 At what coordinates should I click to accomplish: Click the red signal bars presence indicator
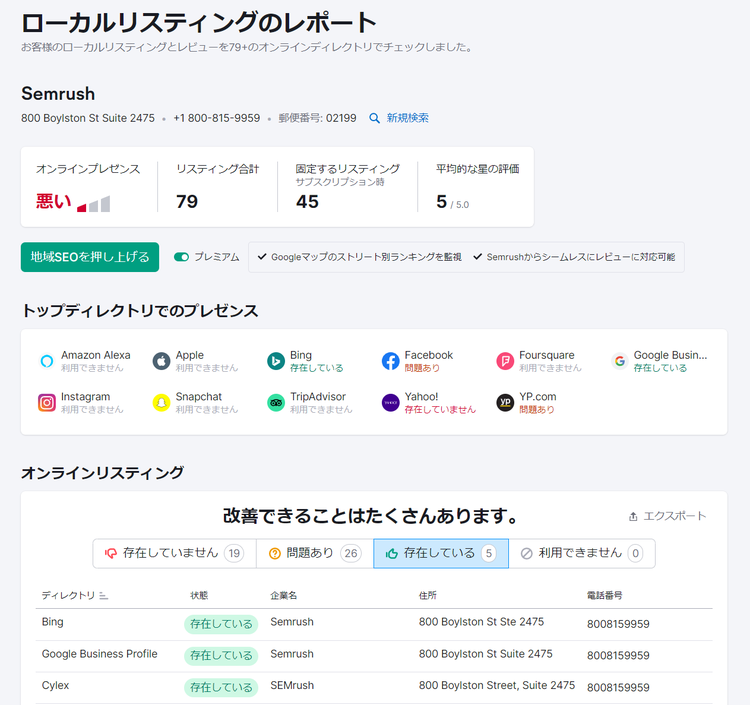[x=94, y=204]
